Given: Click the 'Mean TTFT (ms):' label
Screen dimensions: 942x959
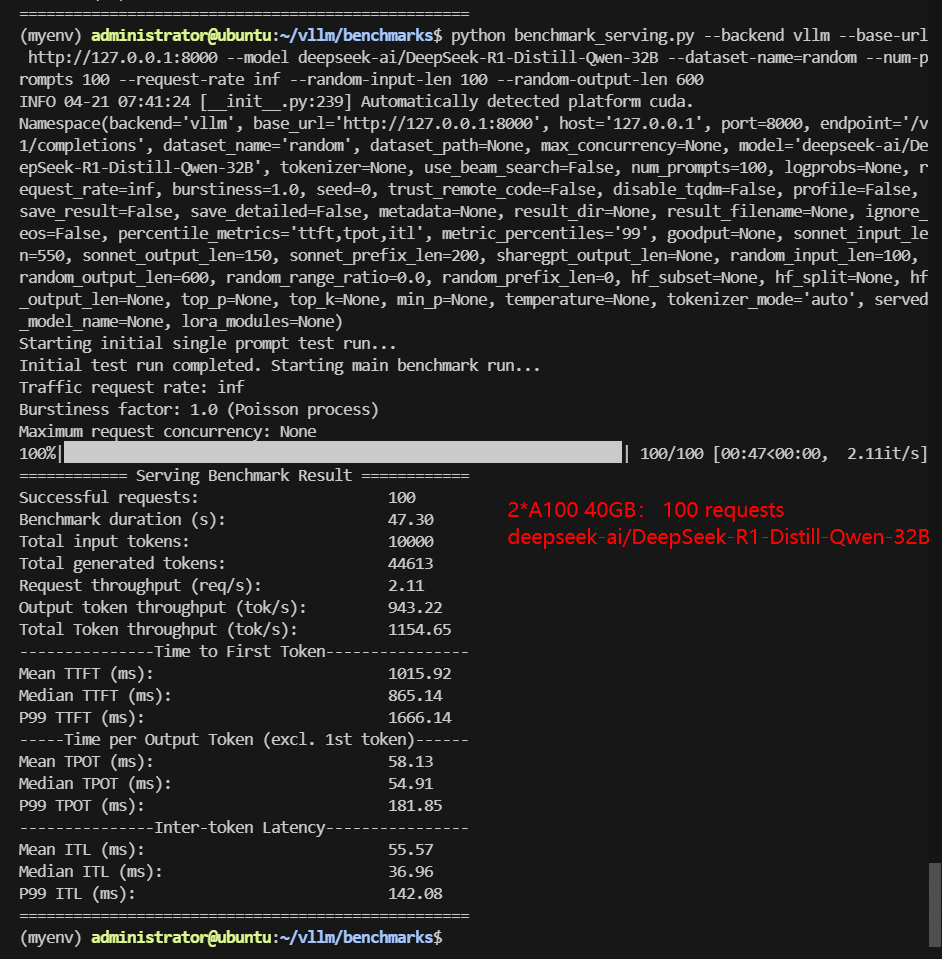Looking at the screenshot, I should click(86, 673).
